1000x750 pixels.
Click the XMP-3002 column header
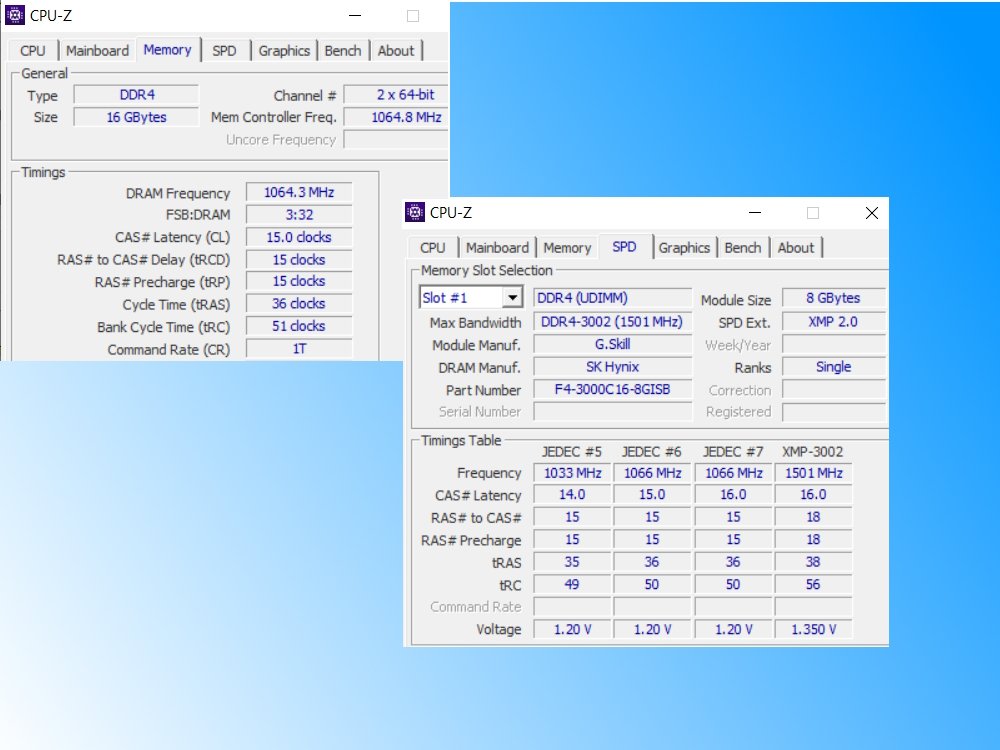(x=812, y=452)
